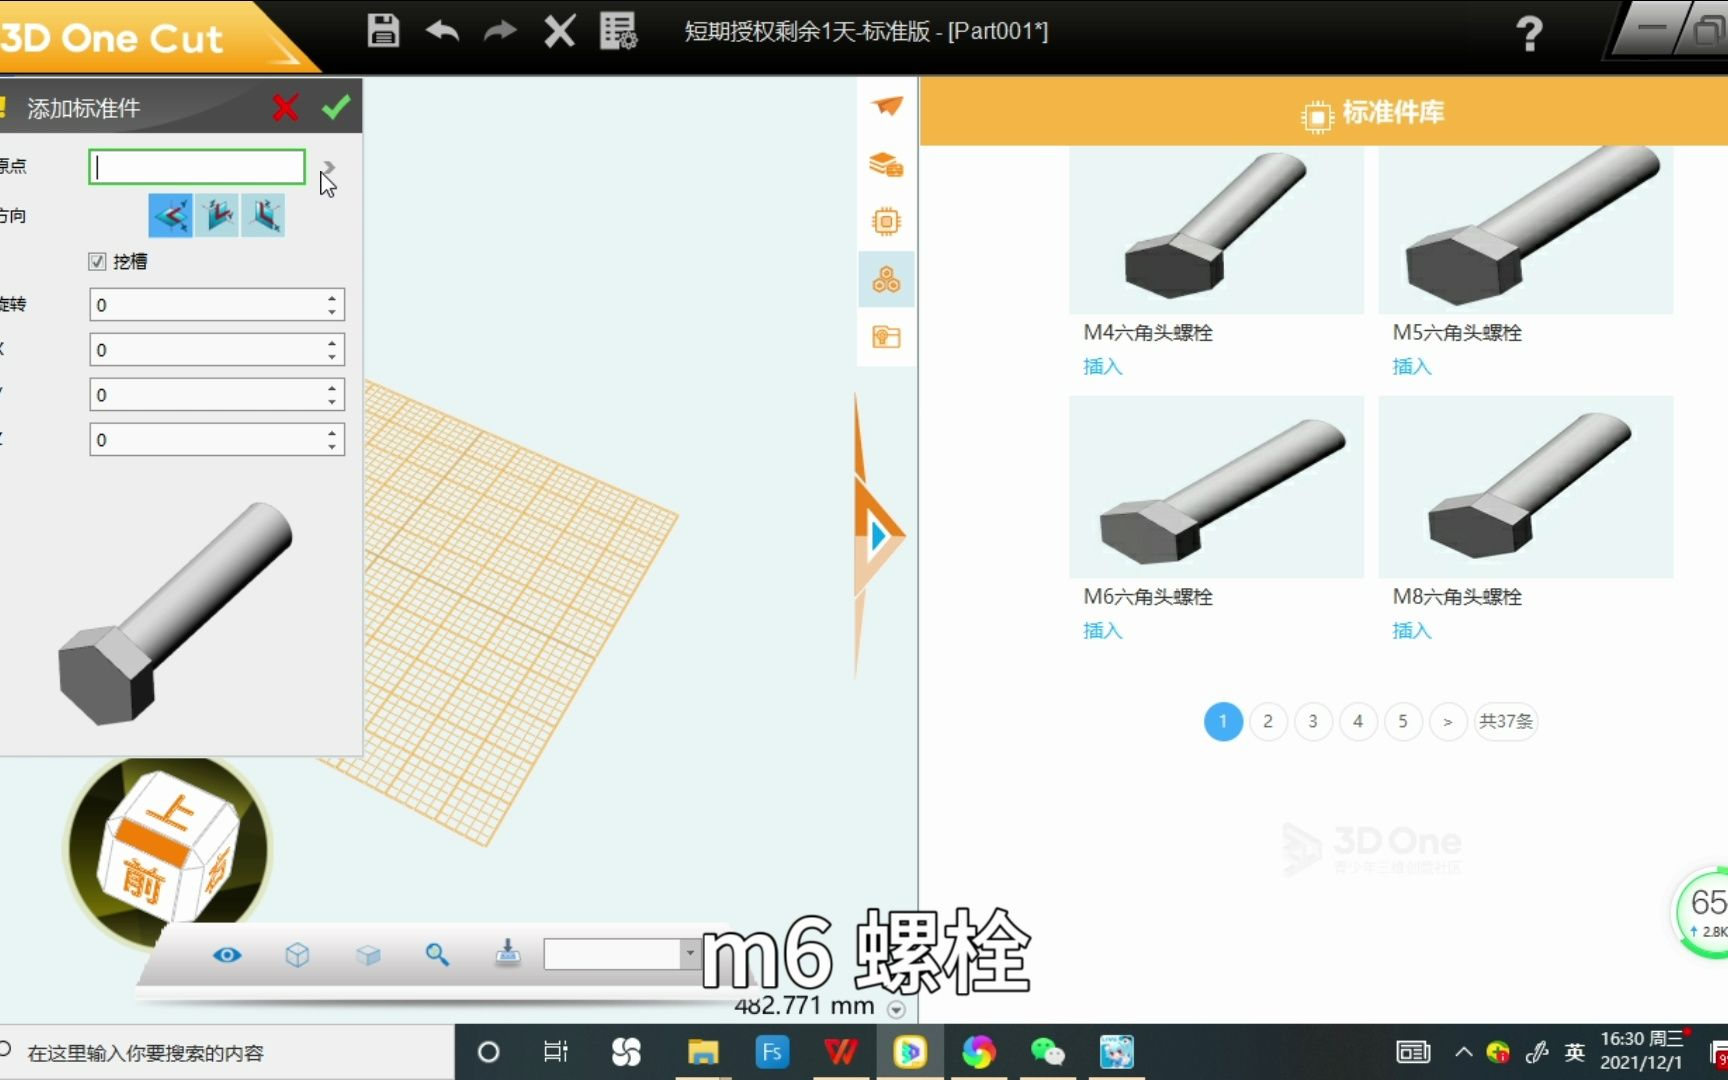Image resolution: width=1728 pixels, height=1080 pixels.
Task: Switch to page 2 of standard parts
Action: pyautogui.click(x=1267, y=721)
